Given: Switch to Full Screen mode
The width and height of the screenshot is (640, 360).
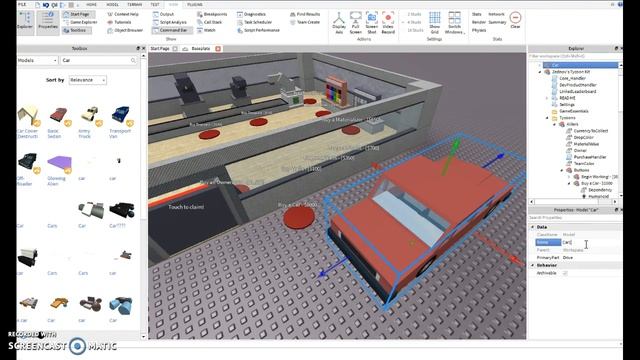Looking at the screenshot, I should coord(356,22).
